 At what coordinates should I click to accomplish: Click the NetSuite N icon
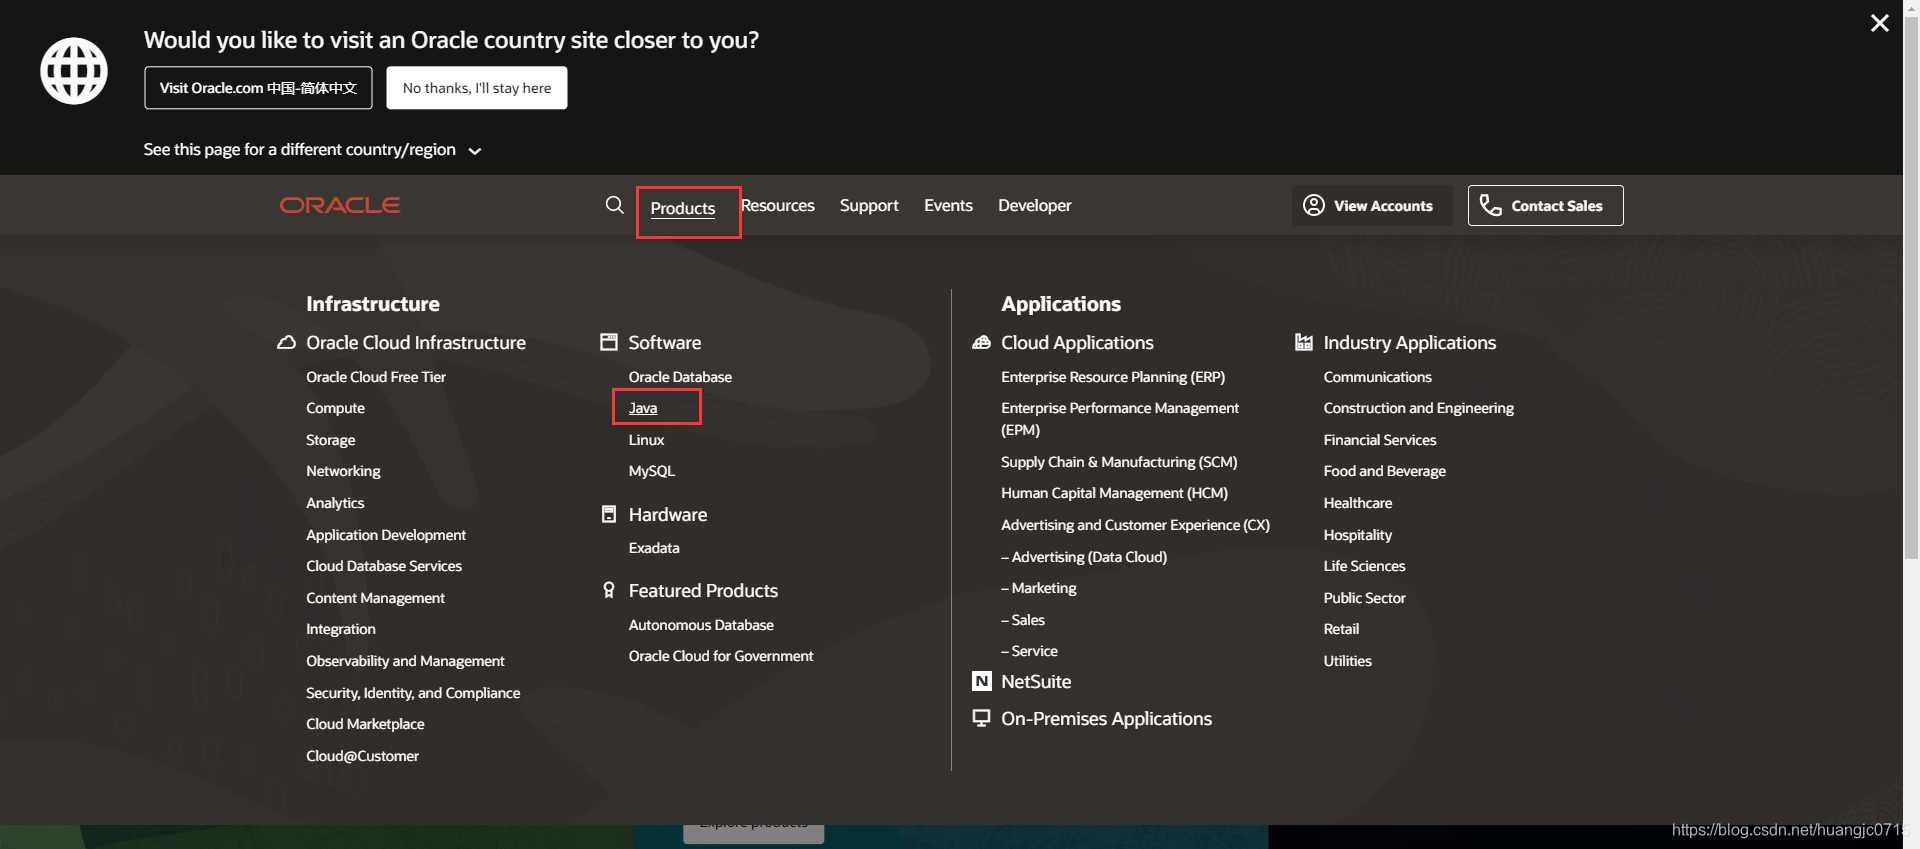pyautogui.click(x=981, y=681)
